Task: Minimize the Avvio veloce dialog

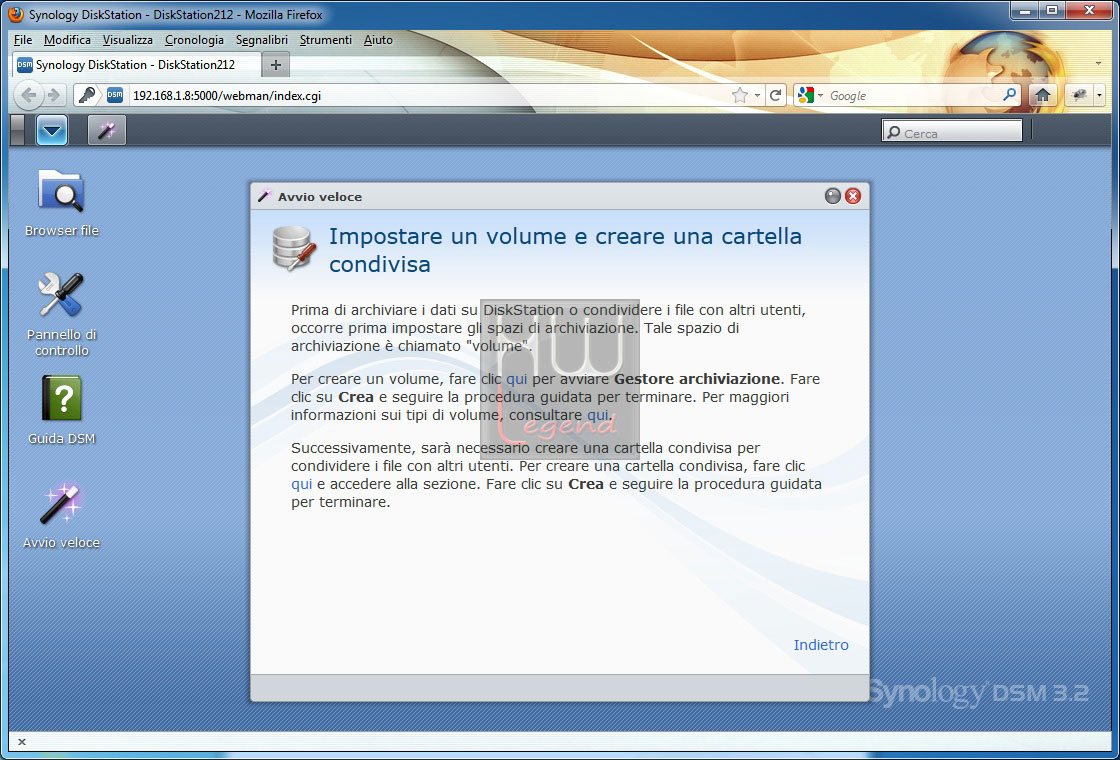Action: click(x=833, y=196)
